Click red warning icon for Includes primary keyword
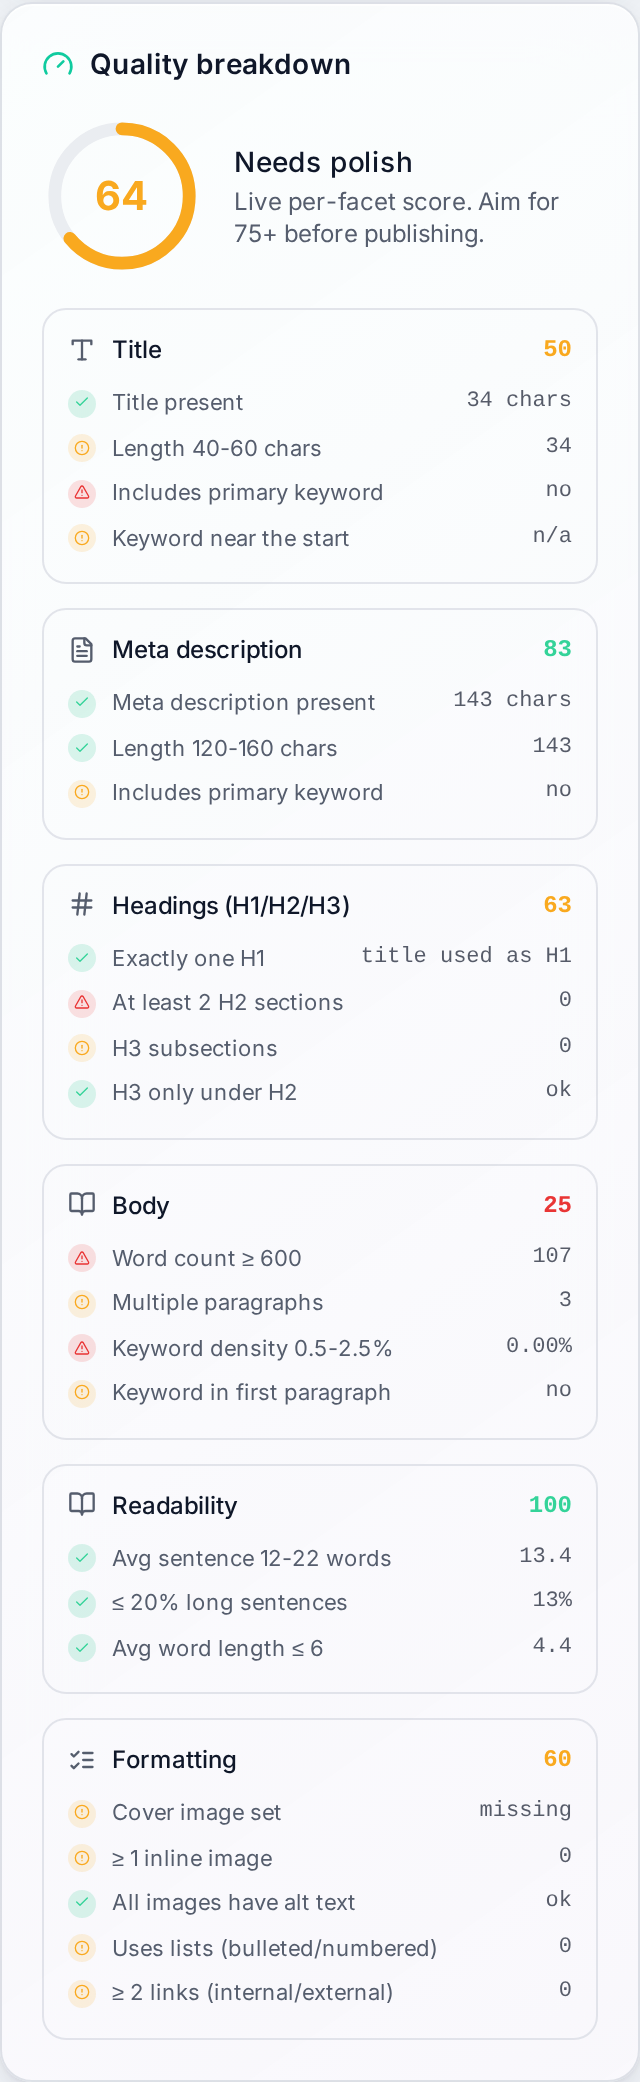The width and height of the screenshot is (640, 2082). [x=82, y=492]
